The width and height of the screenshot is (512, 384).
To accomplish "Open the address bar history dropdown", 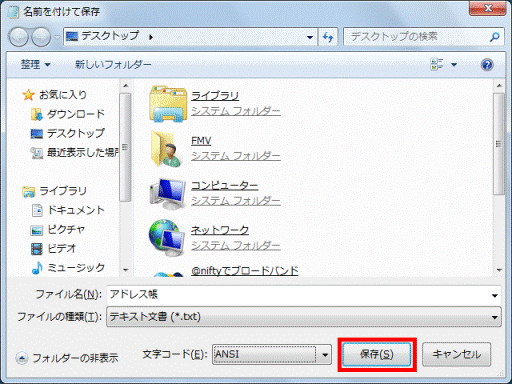I will [x=310, y=37].
